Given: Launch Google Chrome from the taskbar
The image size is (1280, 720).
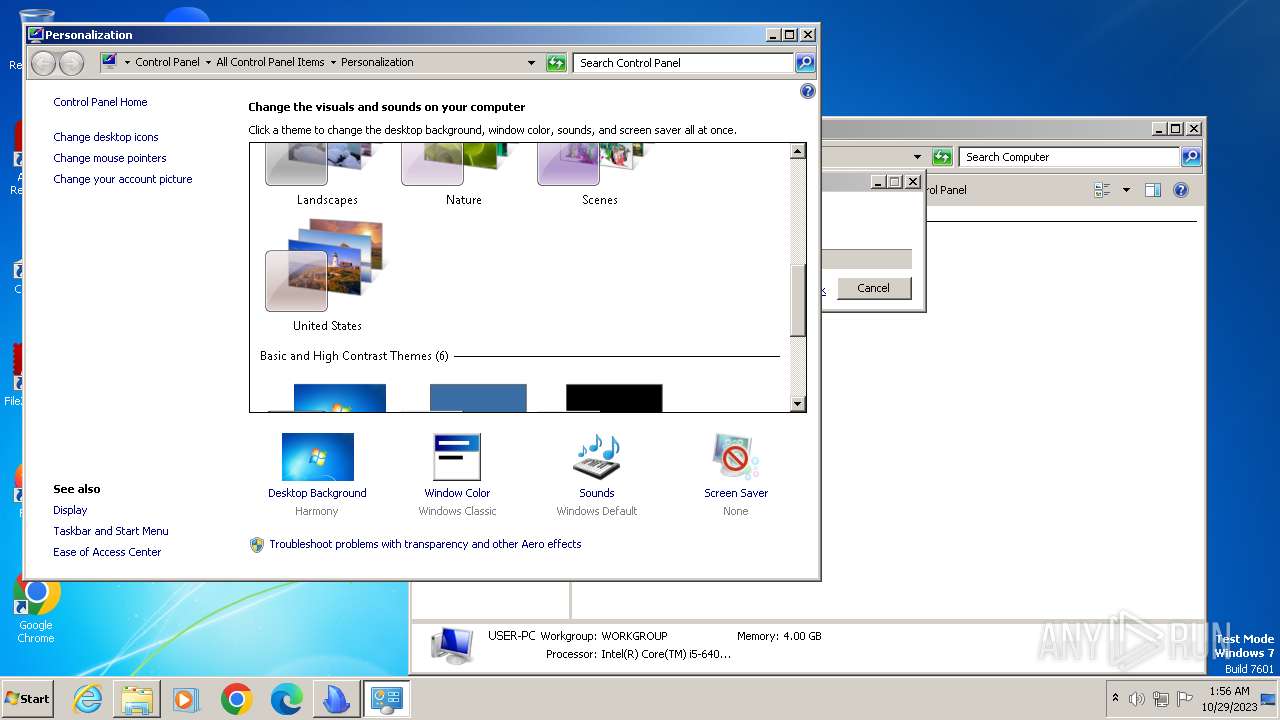Looking at the screenshot, I should pos(236,699).
